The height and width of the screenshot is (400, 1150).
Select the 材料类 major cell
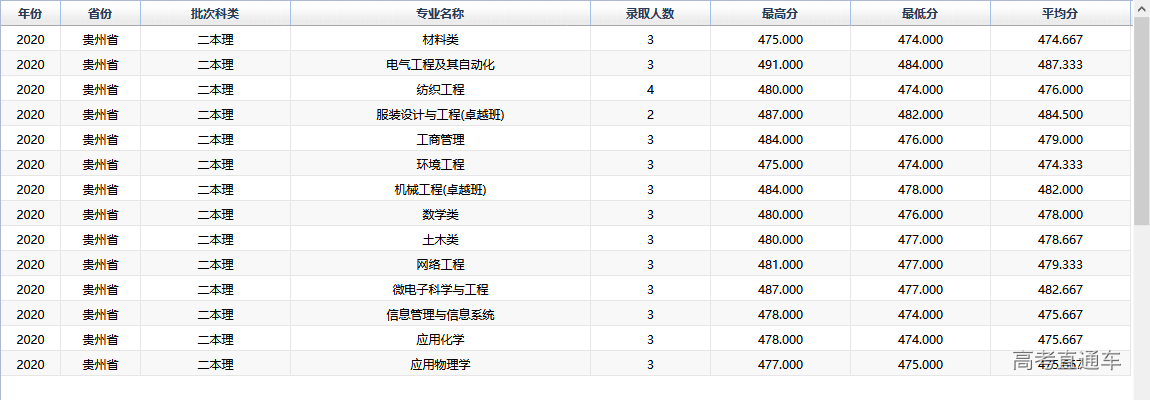pyautogui.click(x=440, y=39)
